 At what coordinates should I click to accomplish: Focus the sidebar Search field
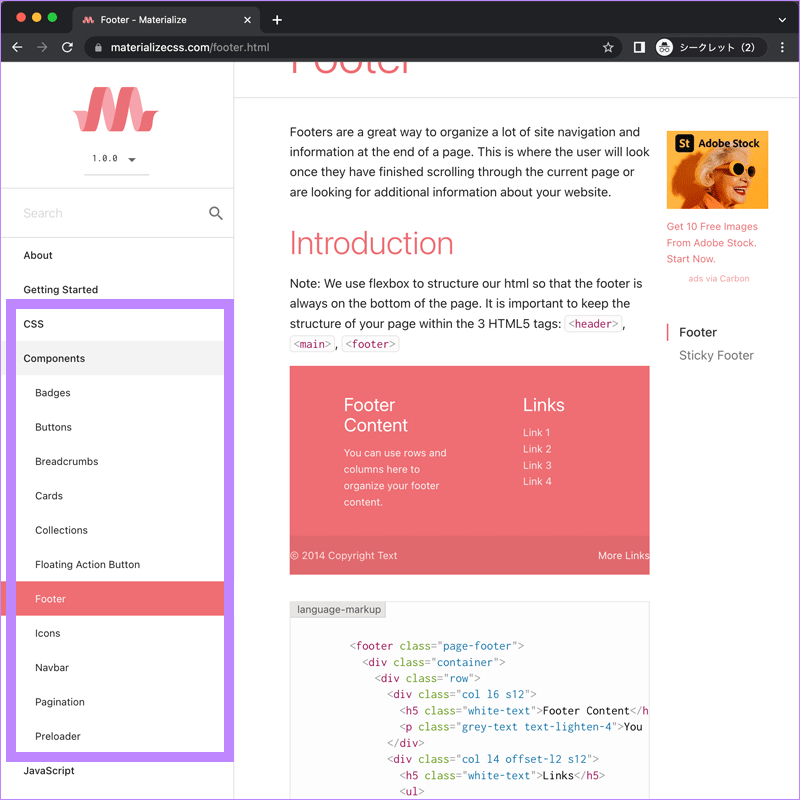click(110, 213)
